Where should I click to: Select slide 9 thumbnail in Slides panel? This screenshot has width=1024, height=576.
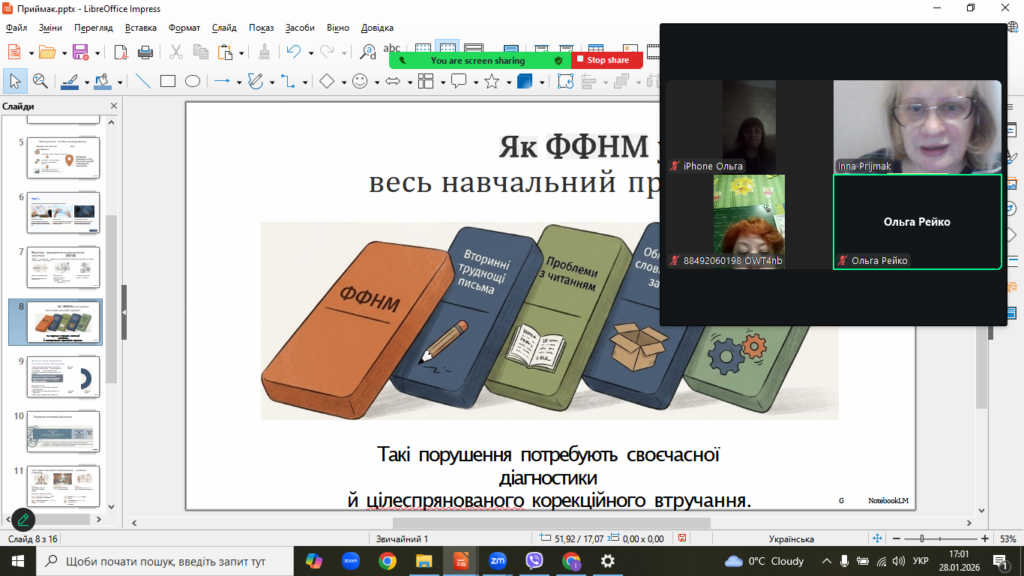[x=63, y=376]
